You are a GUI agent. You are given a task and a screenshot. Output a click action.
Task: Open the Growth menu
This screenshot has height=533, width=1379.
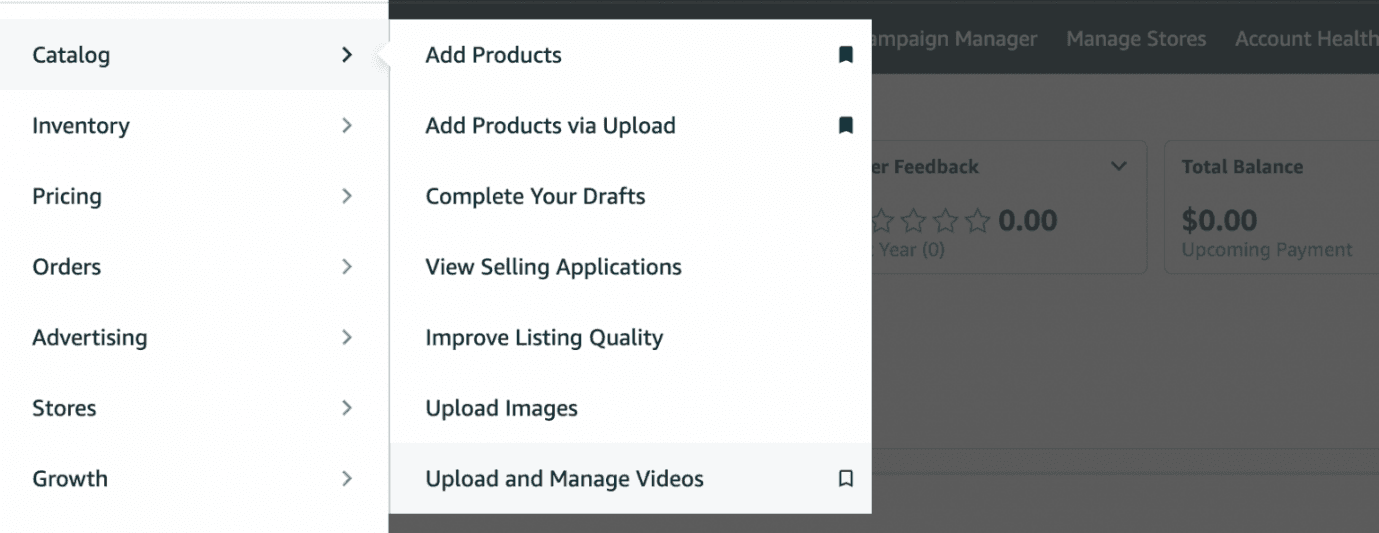194,479
